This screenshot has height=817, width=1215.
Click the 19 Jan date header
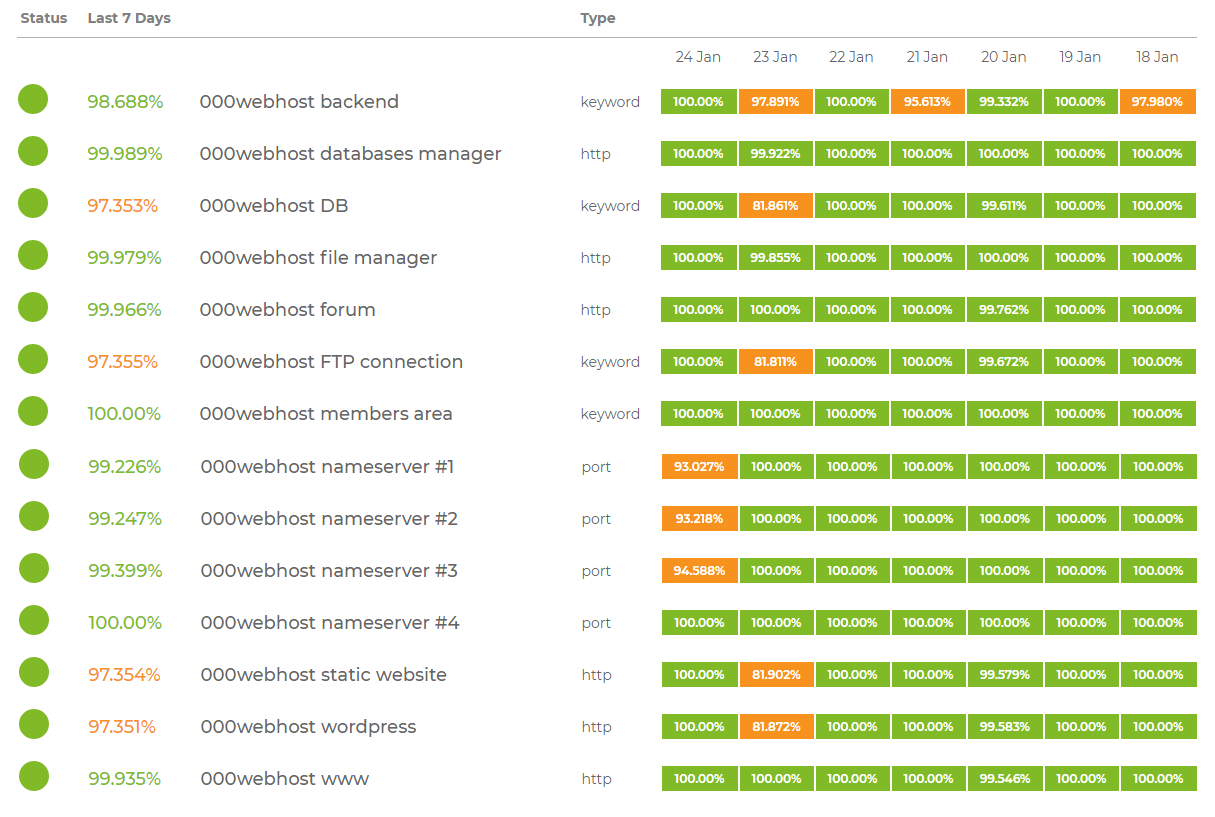coord(1080,57)
